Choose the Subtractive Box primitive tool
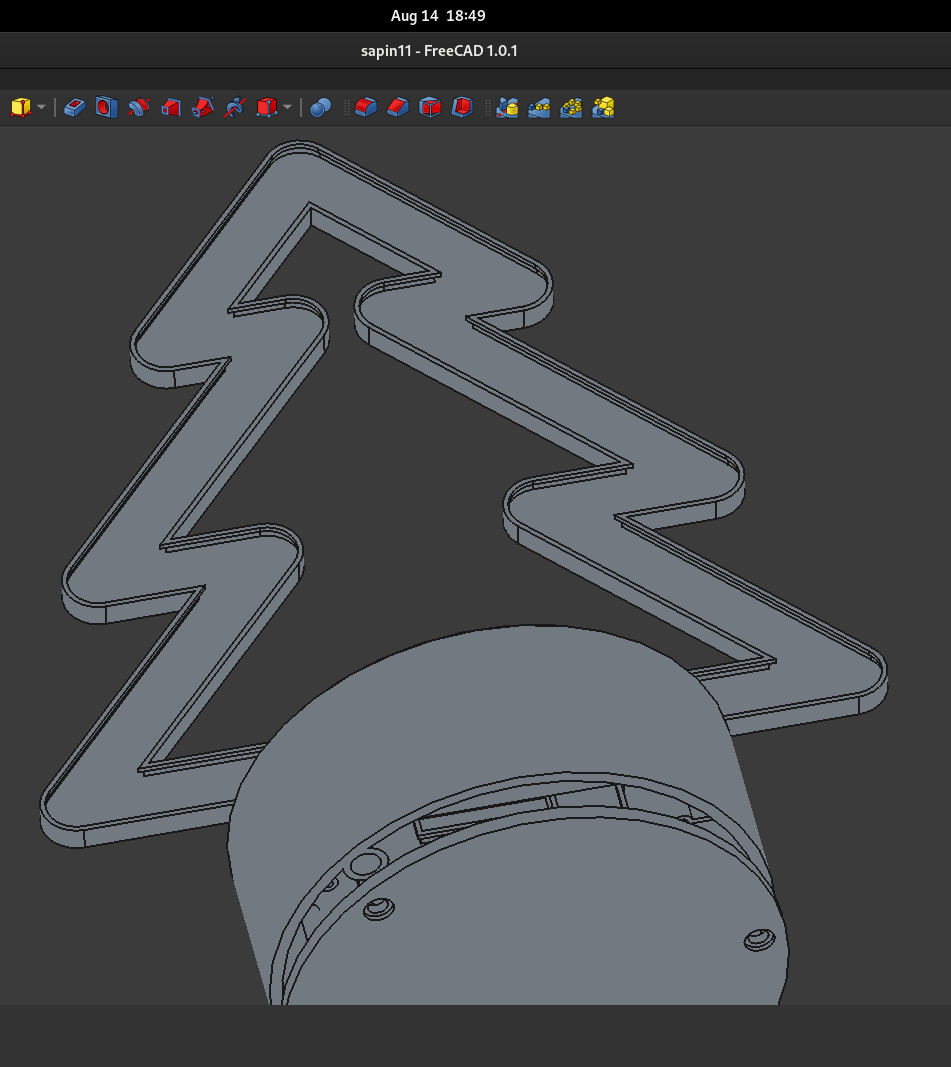 267,108
